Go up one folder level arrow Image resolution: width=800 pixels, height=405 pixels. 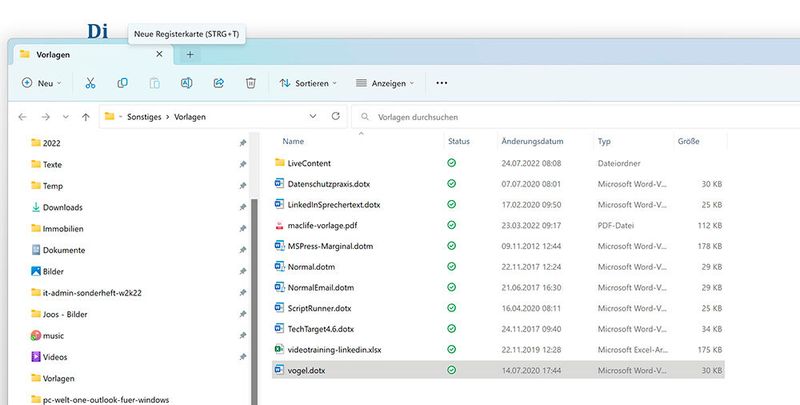click(x=86, y=117)
